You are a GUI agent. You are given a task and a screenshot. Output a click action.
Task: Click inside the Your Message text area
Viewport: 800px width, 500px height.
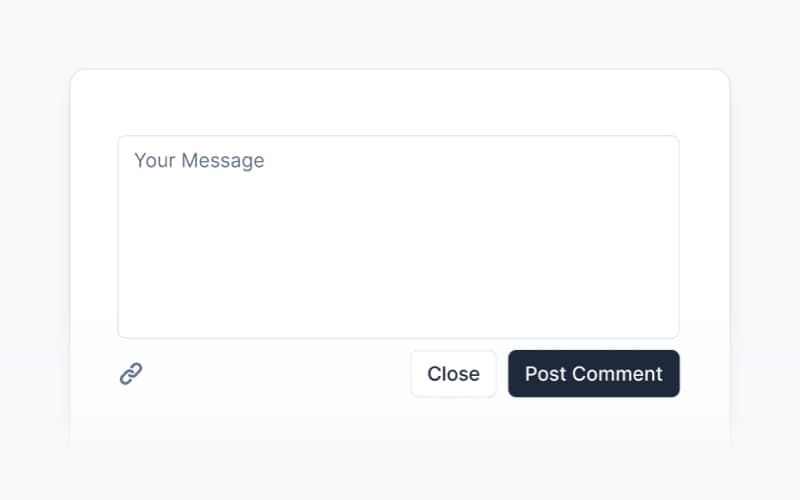click(x=398, y=237)
